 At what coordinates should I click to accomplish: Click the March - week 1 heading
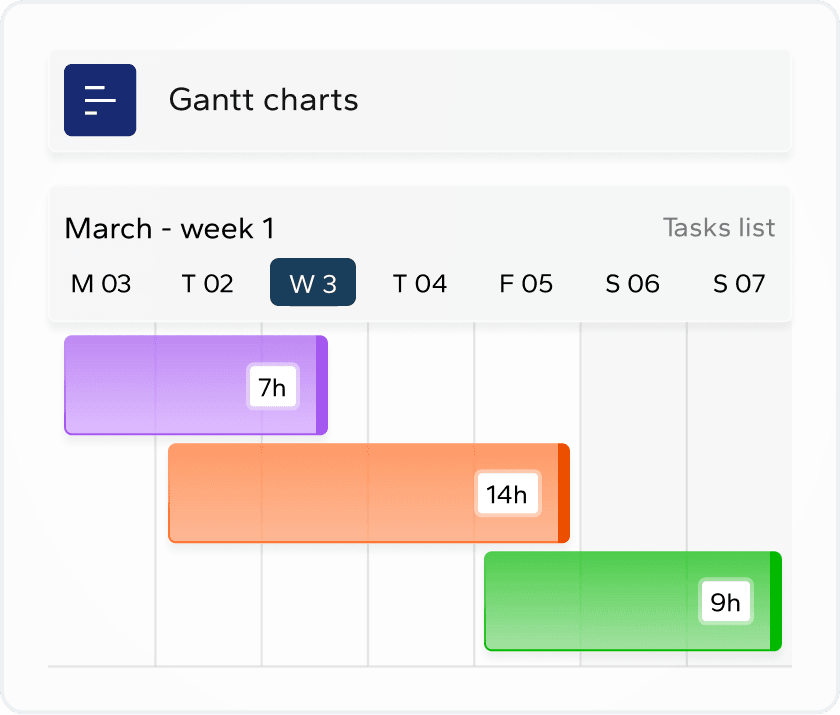click(x=169, y=228)
